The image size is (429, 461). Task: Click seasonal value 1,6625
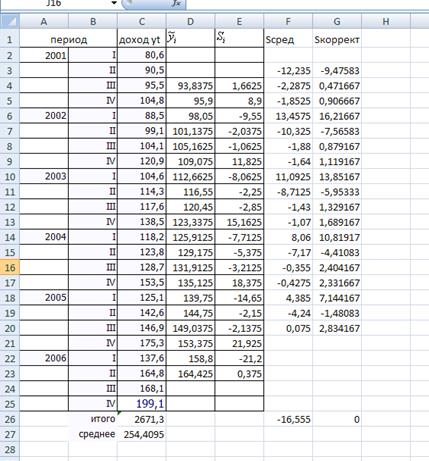(x=239, y=86)
